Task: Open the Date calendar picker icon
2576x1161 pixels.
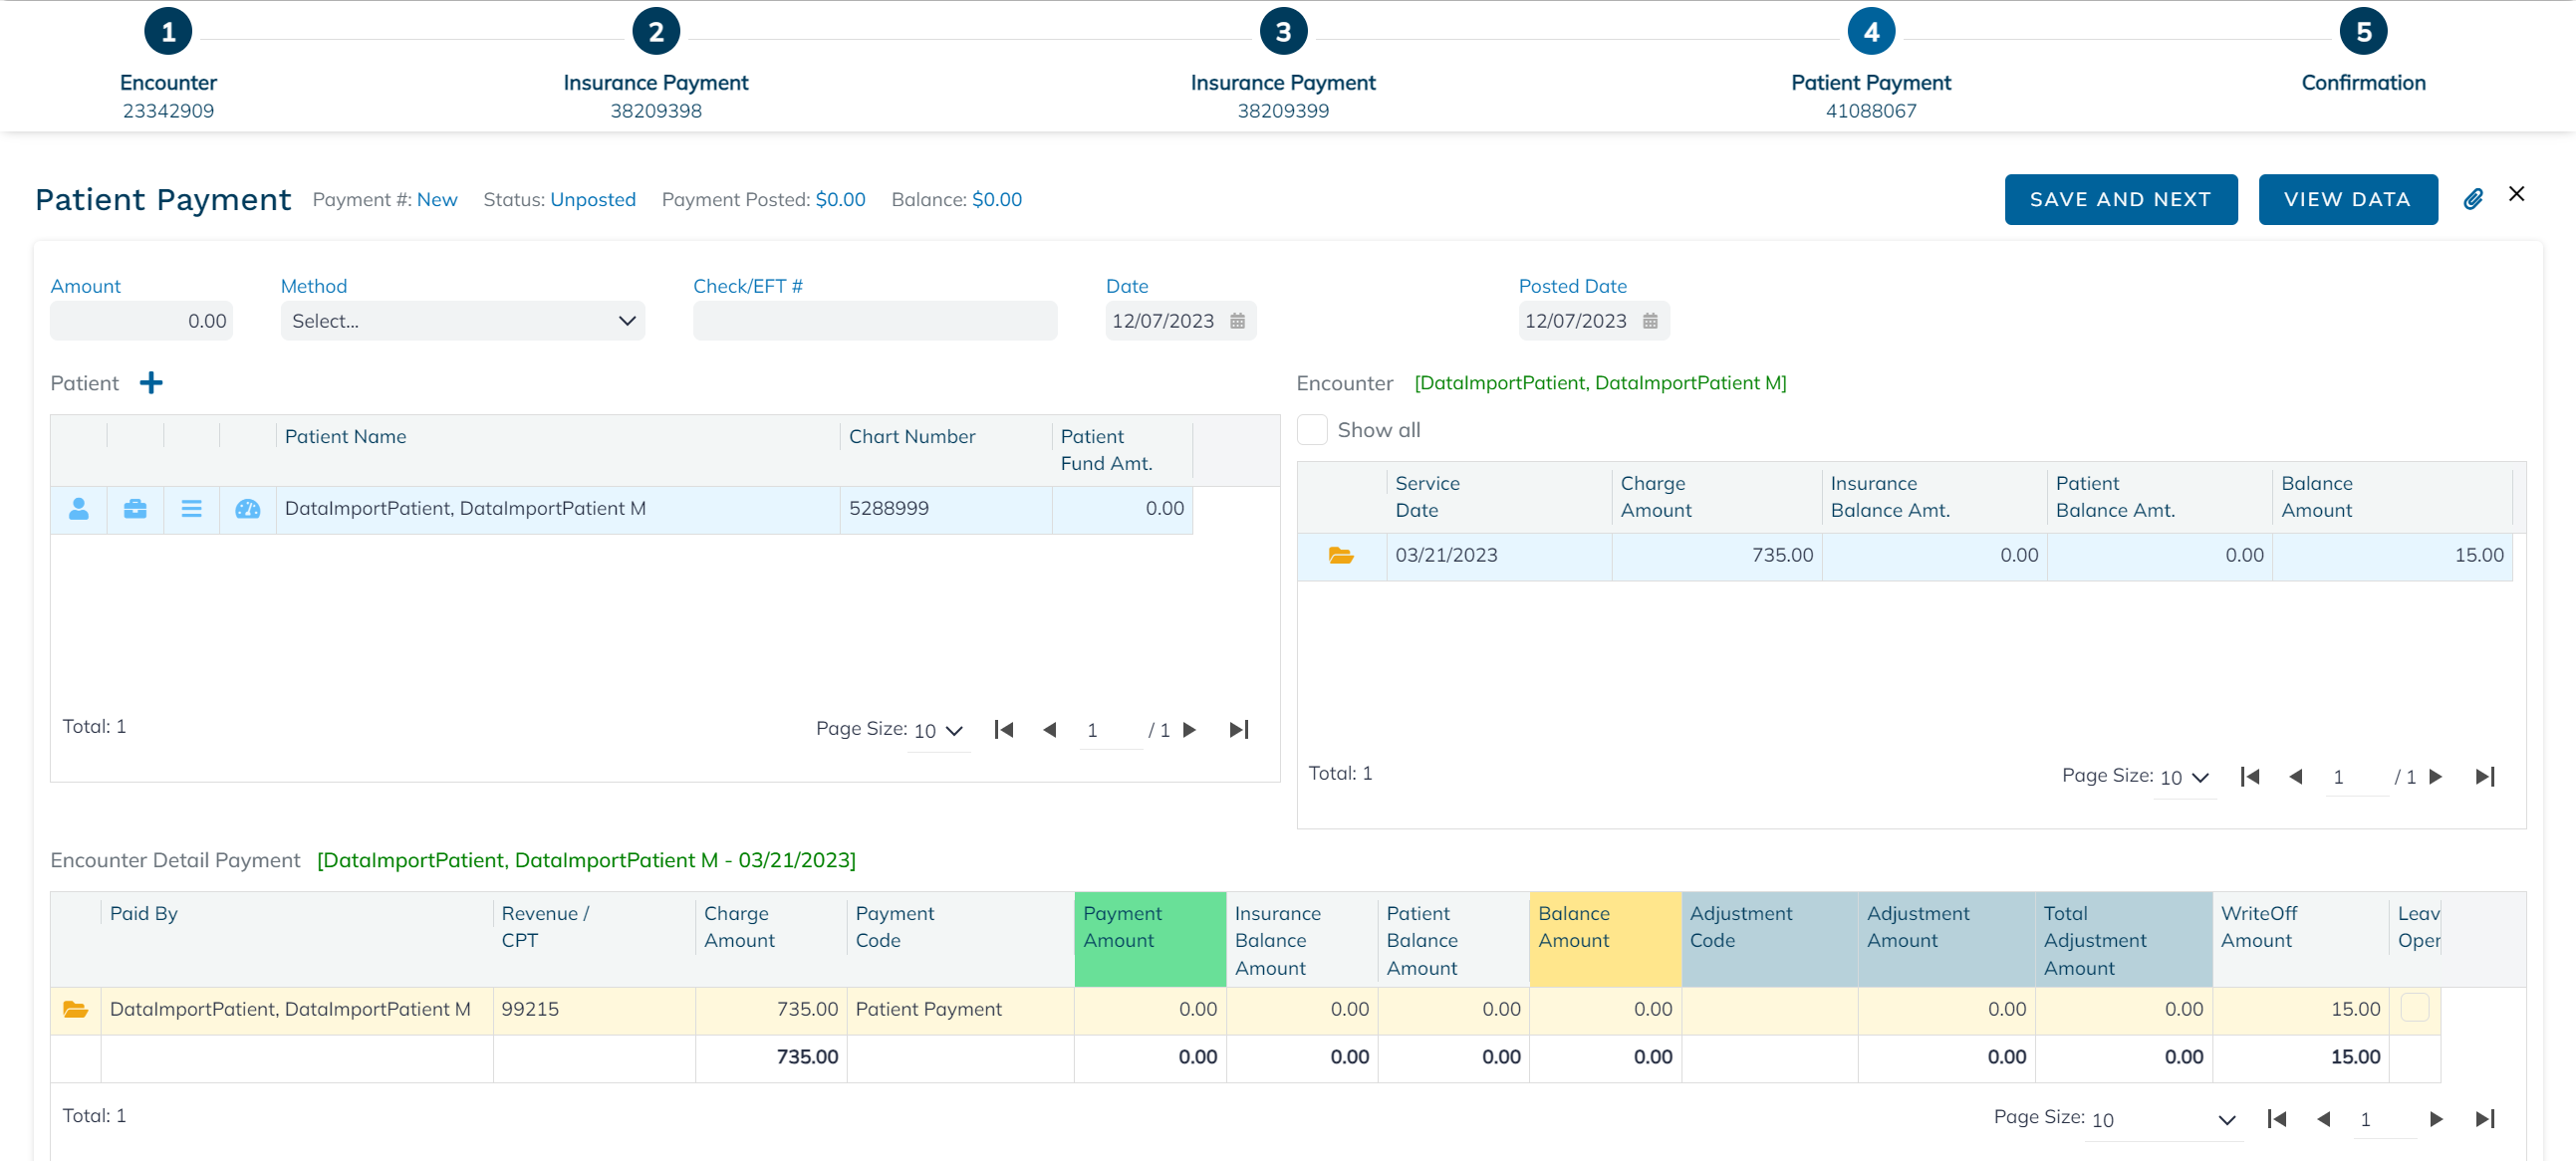Action: tap(1237, 321)
